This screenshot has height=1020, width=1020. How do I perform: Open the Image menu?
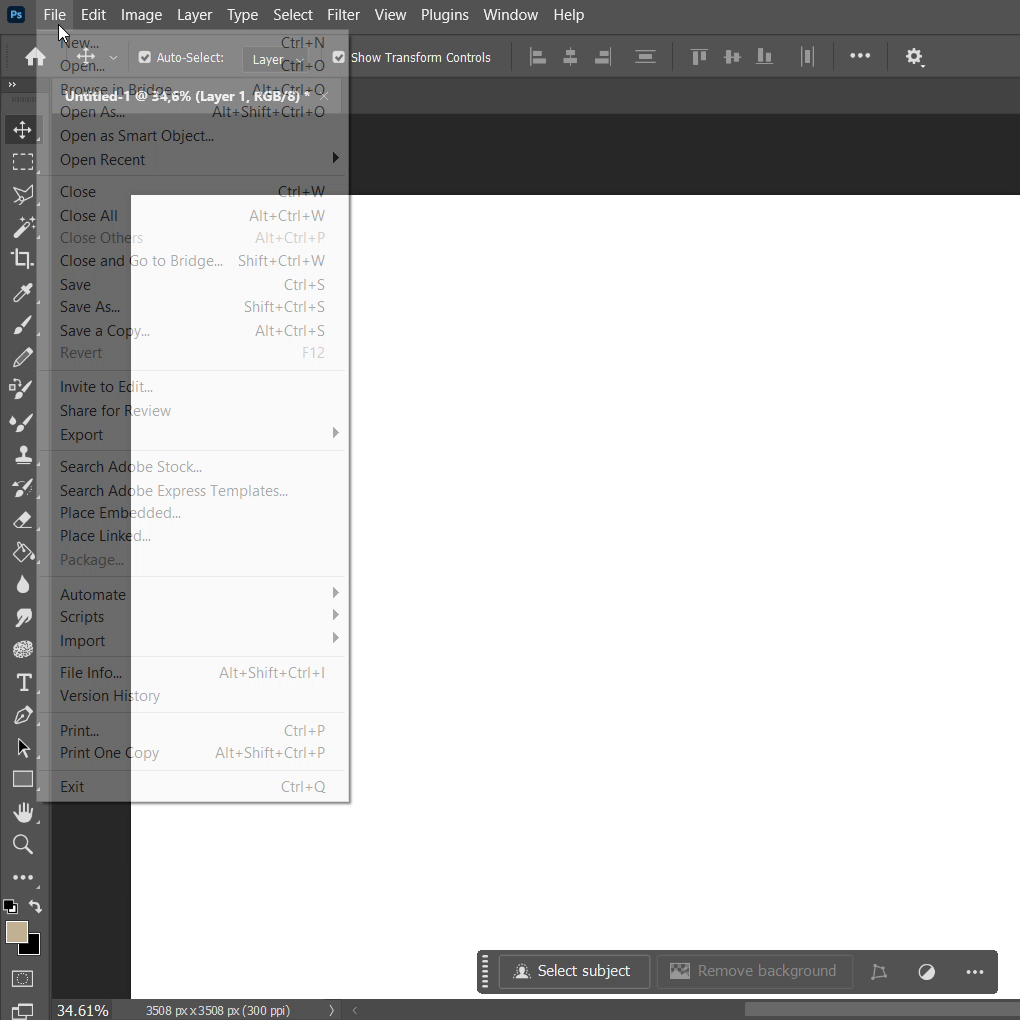[141, 14]
